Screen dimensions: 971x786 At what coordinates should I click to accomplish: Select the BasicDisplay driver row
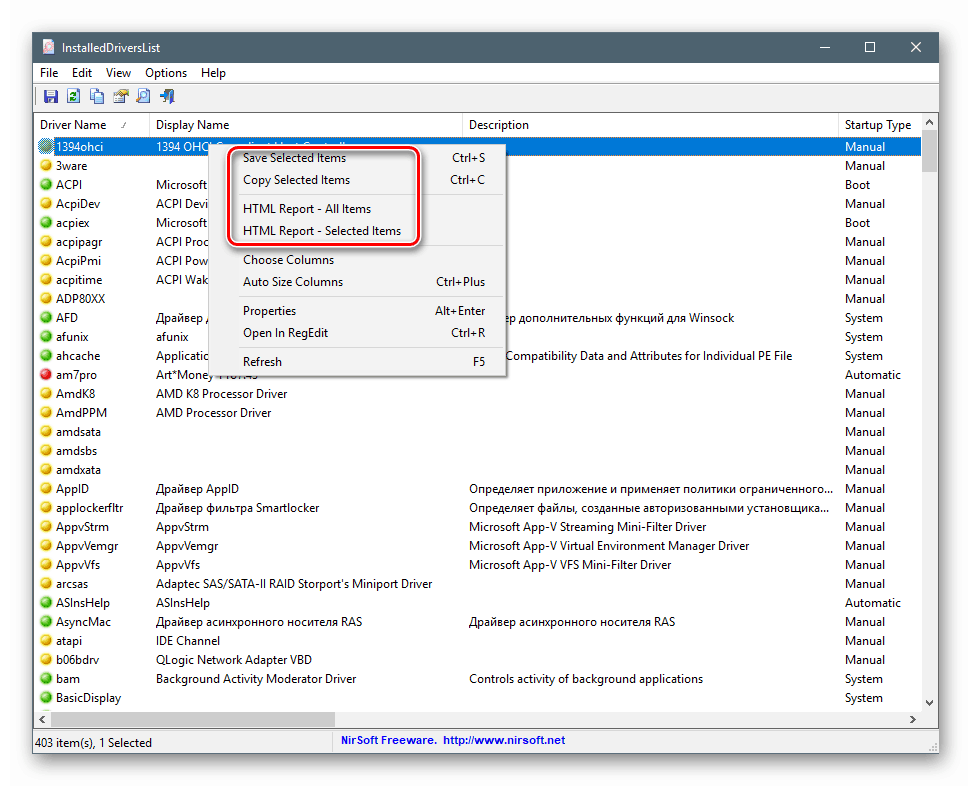point(88,698)
